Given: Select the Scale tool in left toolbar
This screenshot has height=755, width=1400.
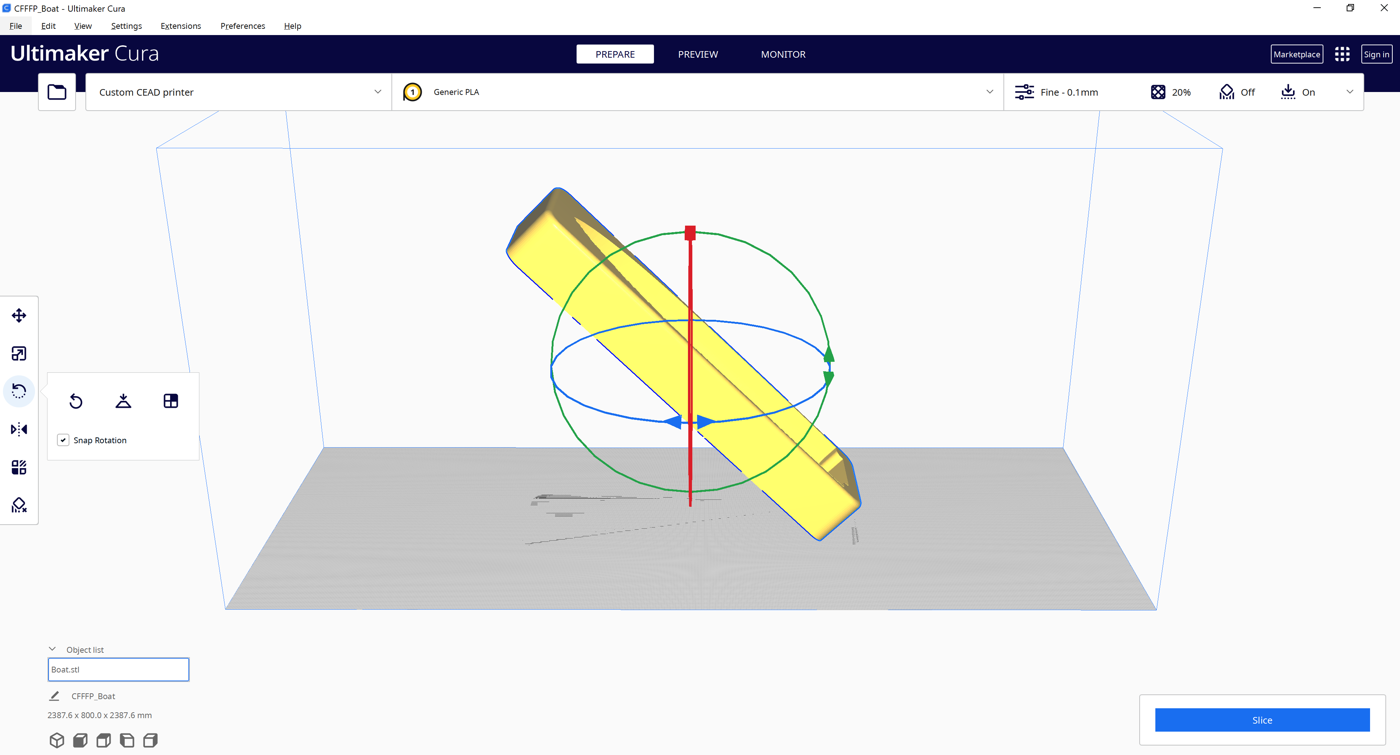Looking at the screenshot, I should coord(19,354).
